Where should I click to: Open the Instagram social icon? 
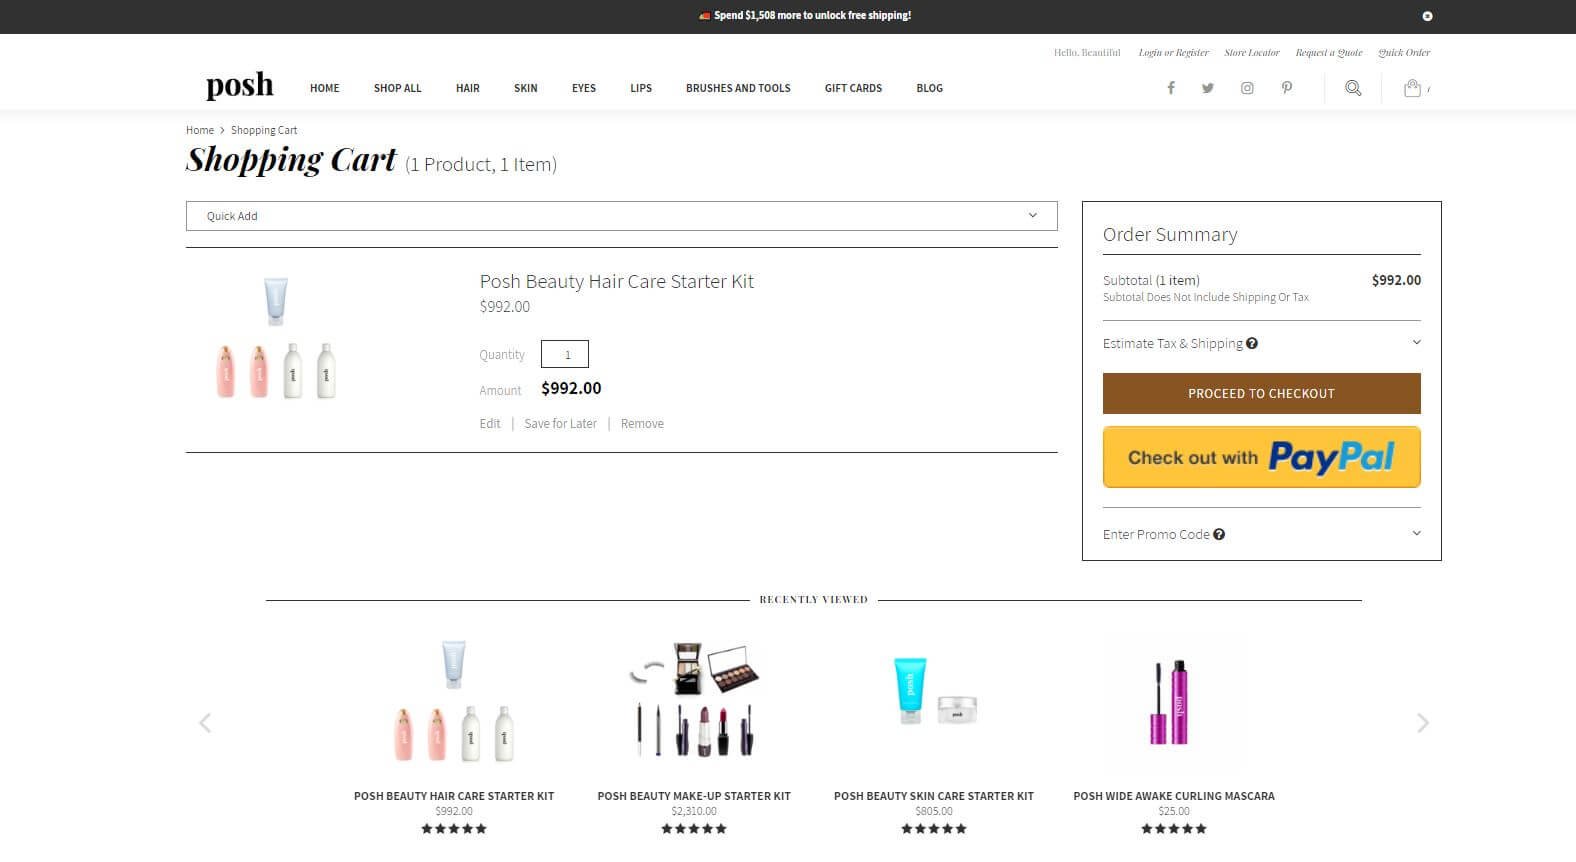1247,88
